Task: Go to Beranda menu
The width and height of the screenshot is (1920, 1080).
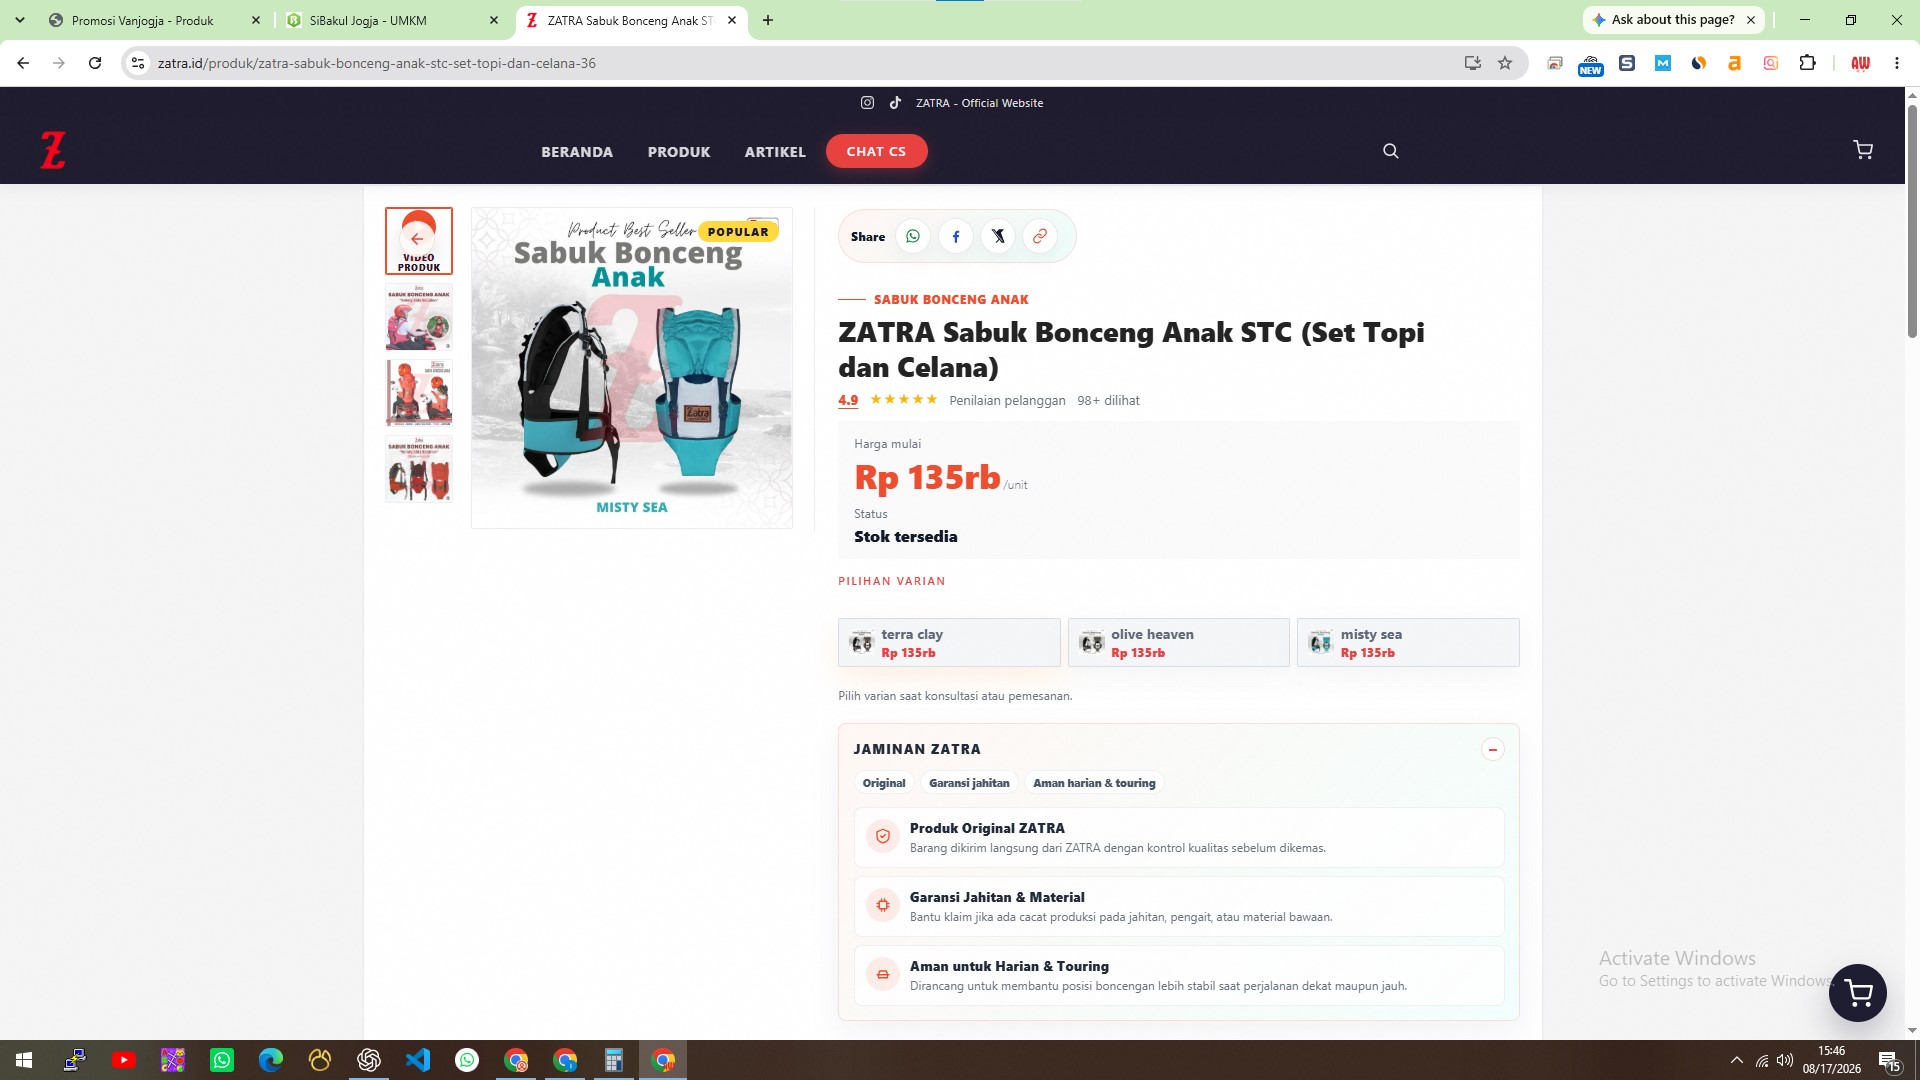Action: pos(577,152)
